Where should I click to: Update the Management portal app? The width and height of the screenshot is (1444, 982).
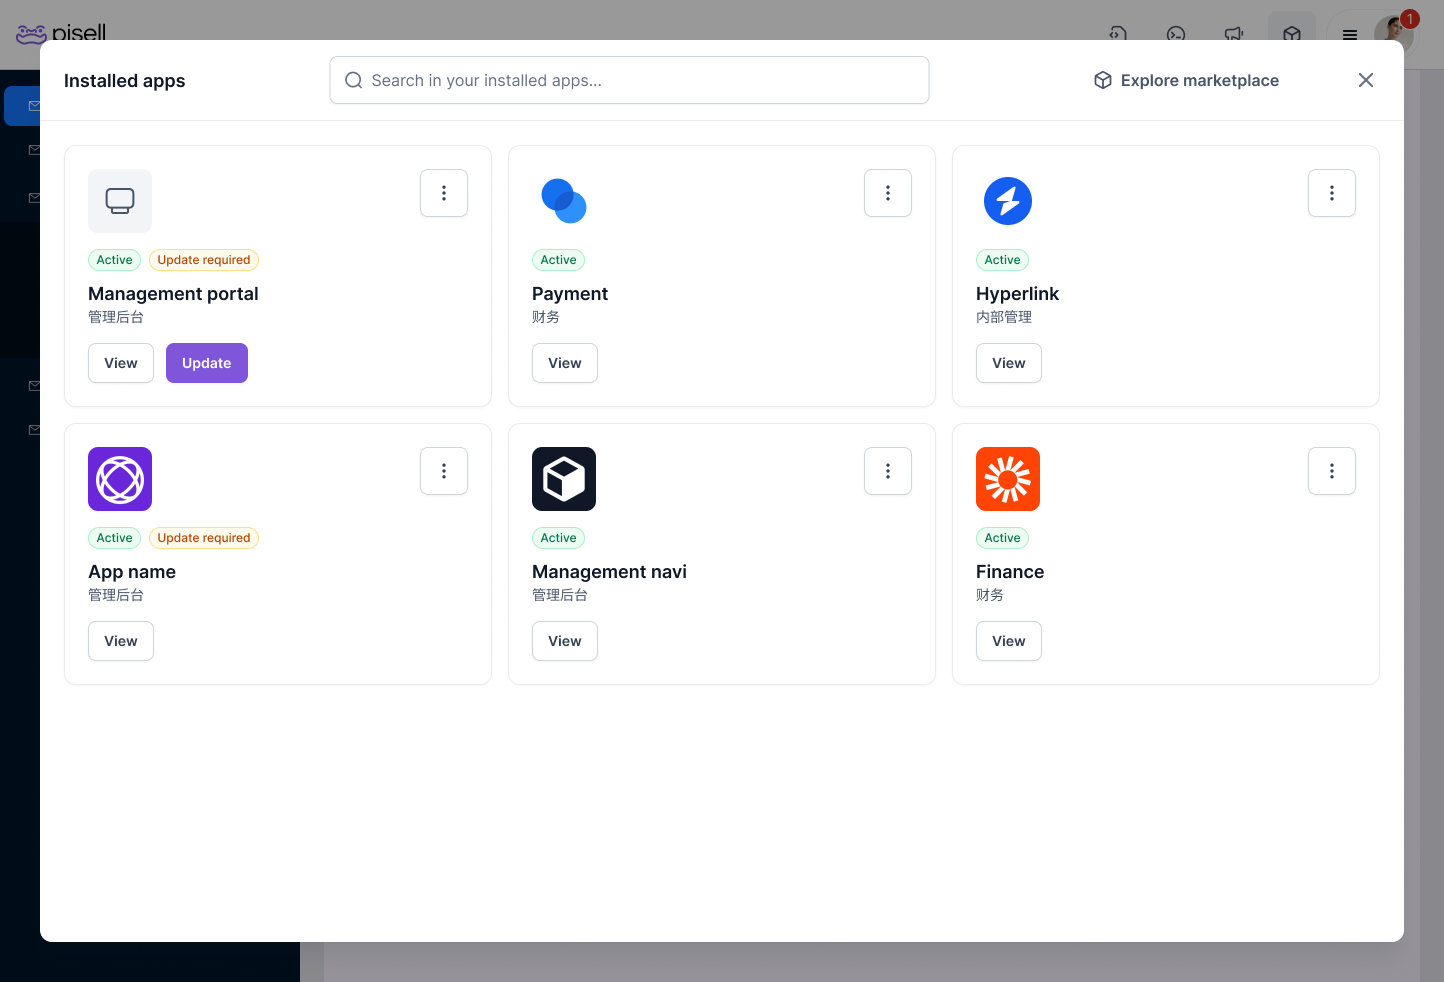207,363
